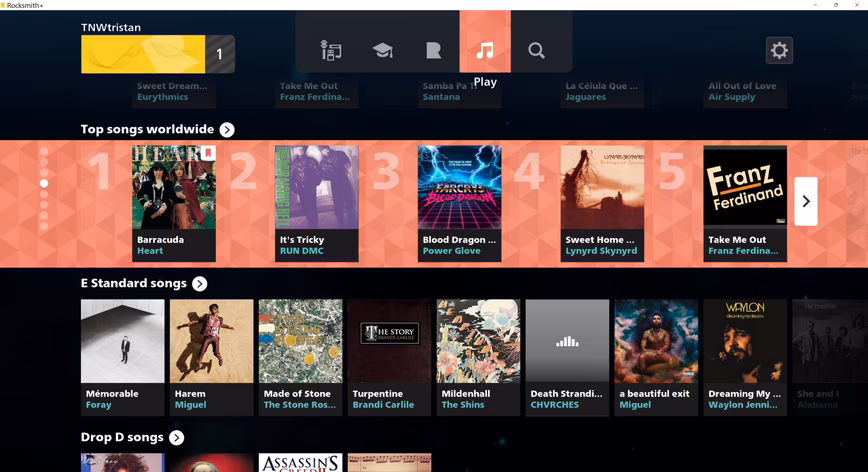The image size is (868, 472).
Task: Click the level 1 progress bar
Action: (158, 54)
